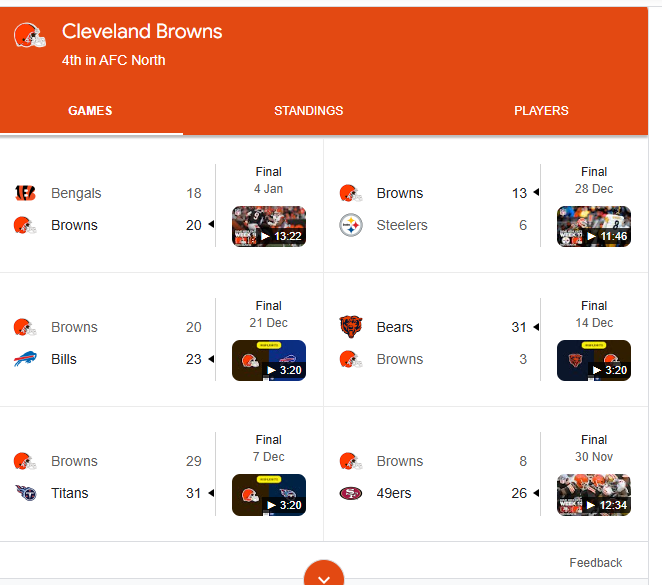Play the Browns vs 49ers 12:34 highlight
This screenshot has height=585, width=662.
click(x=594, y=494)
